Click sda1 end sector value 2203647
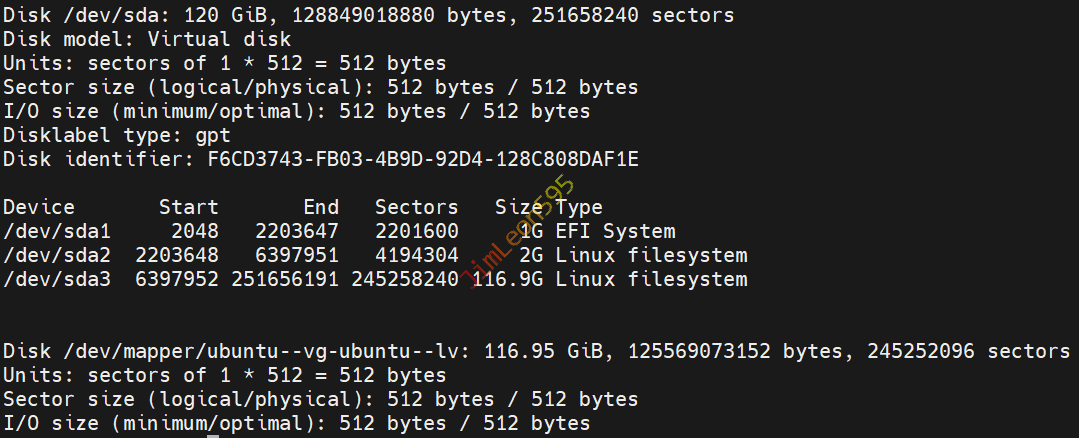1079x438 pixels. pos(297,232)
